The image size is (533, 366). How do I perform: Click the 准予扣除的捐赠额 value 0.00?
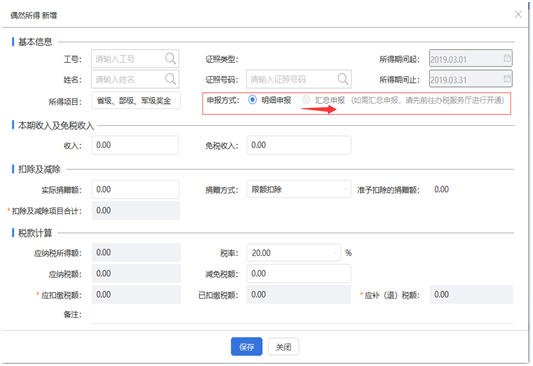pyautogui.click(x=442, y=189)
